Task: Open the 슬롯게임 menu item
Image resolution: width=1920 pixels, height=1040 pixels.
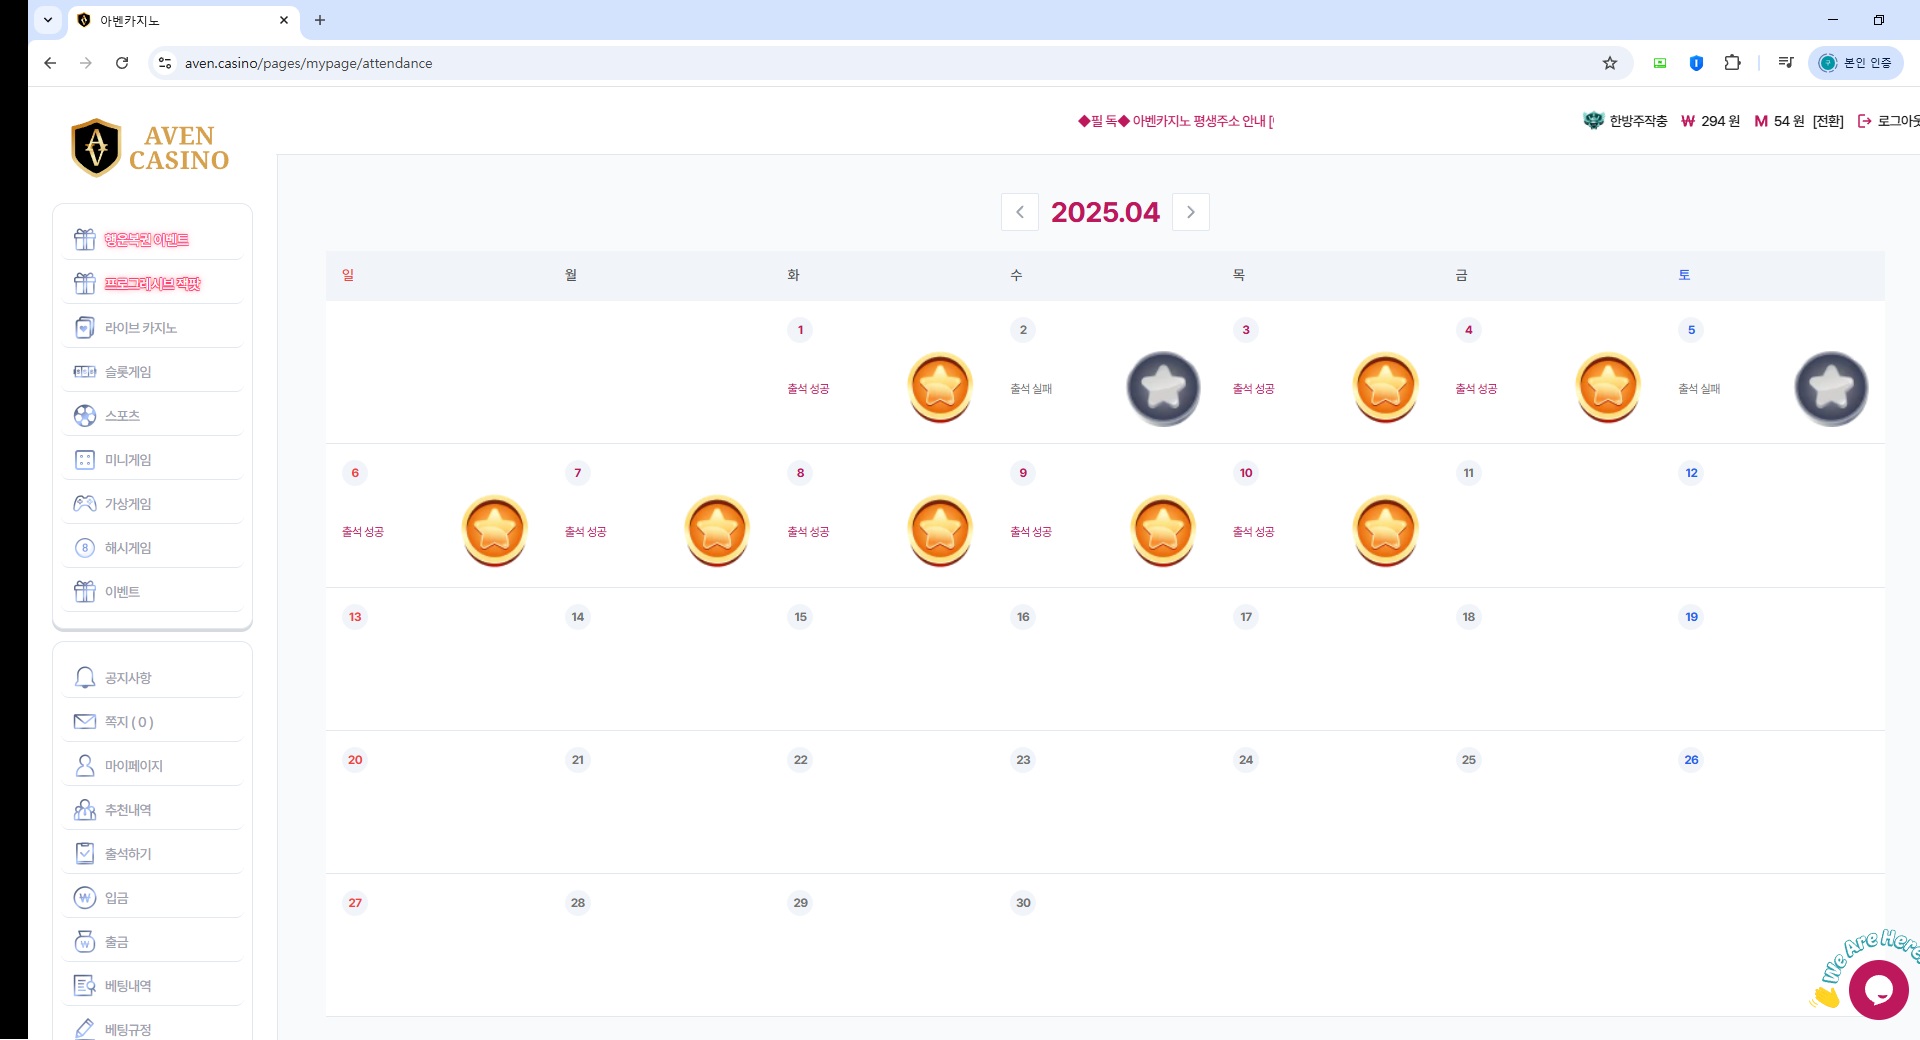Action: click(x=128, y=372)
